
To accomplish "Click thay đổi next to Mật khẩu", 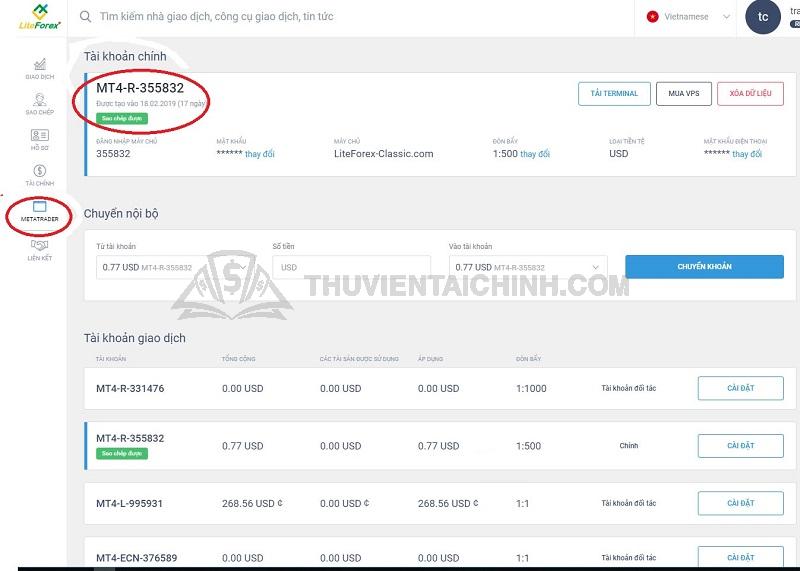I will [260, 154].
